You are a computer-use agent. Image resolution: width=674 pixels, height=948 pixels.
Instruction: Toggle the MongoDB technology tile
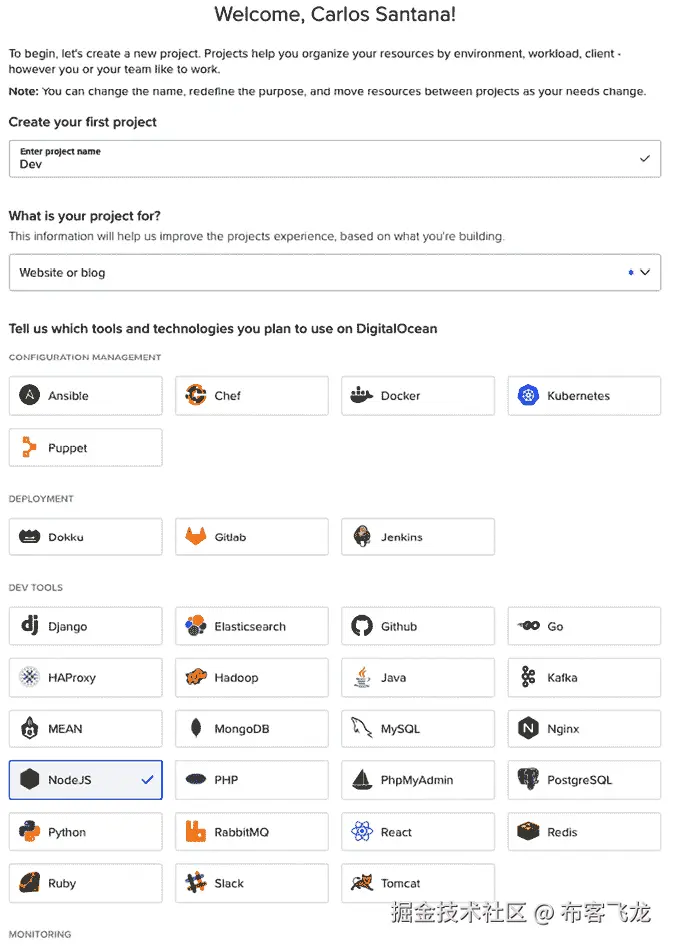[x=251, y=729]
